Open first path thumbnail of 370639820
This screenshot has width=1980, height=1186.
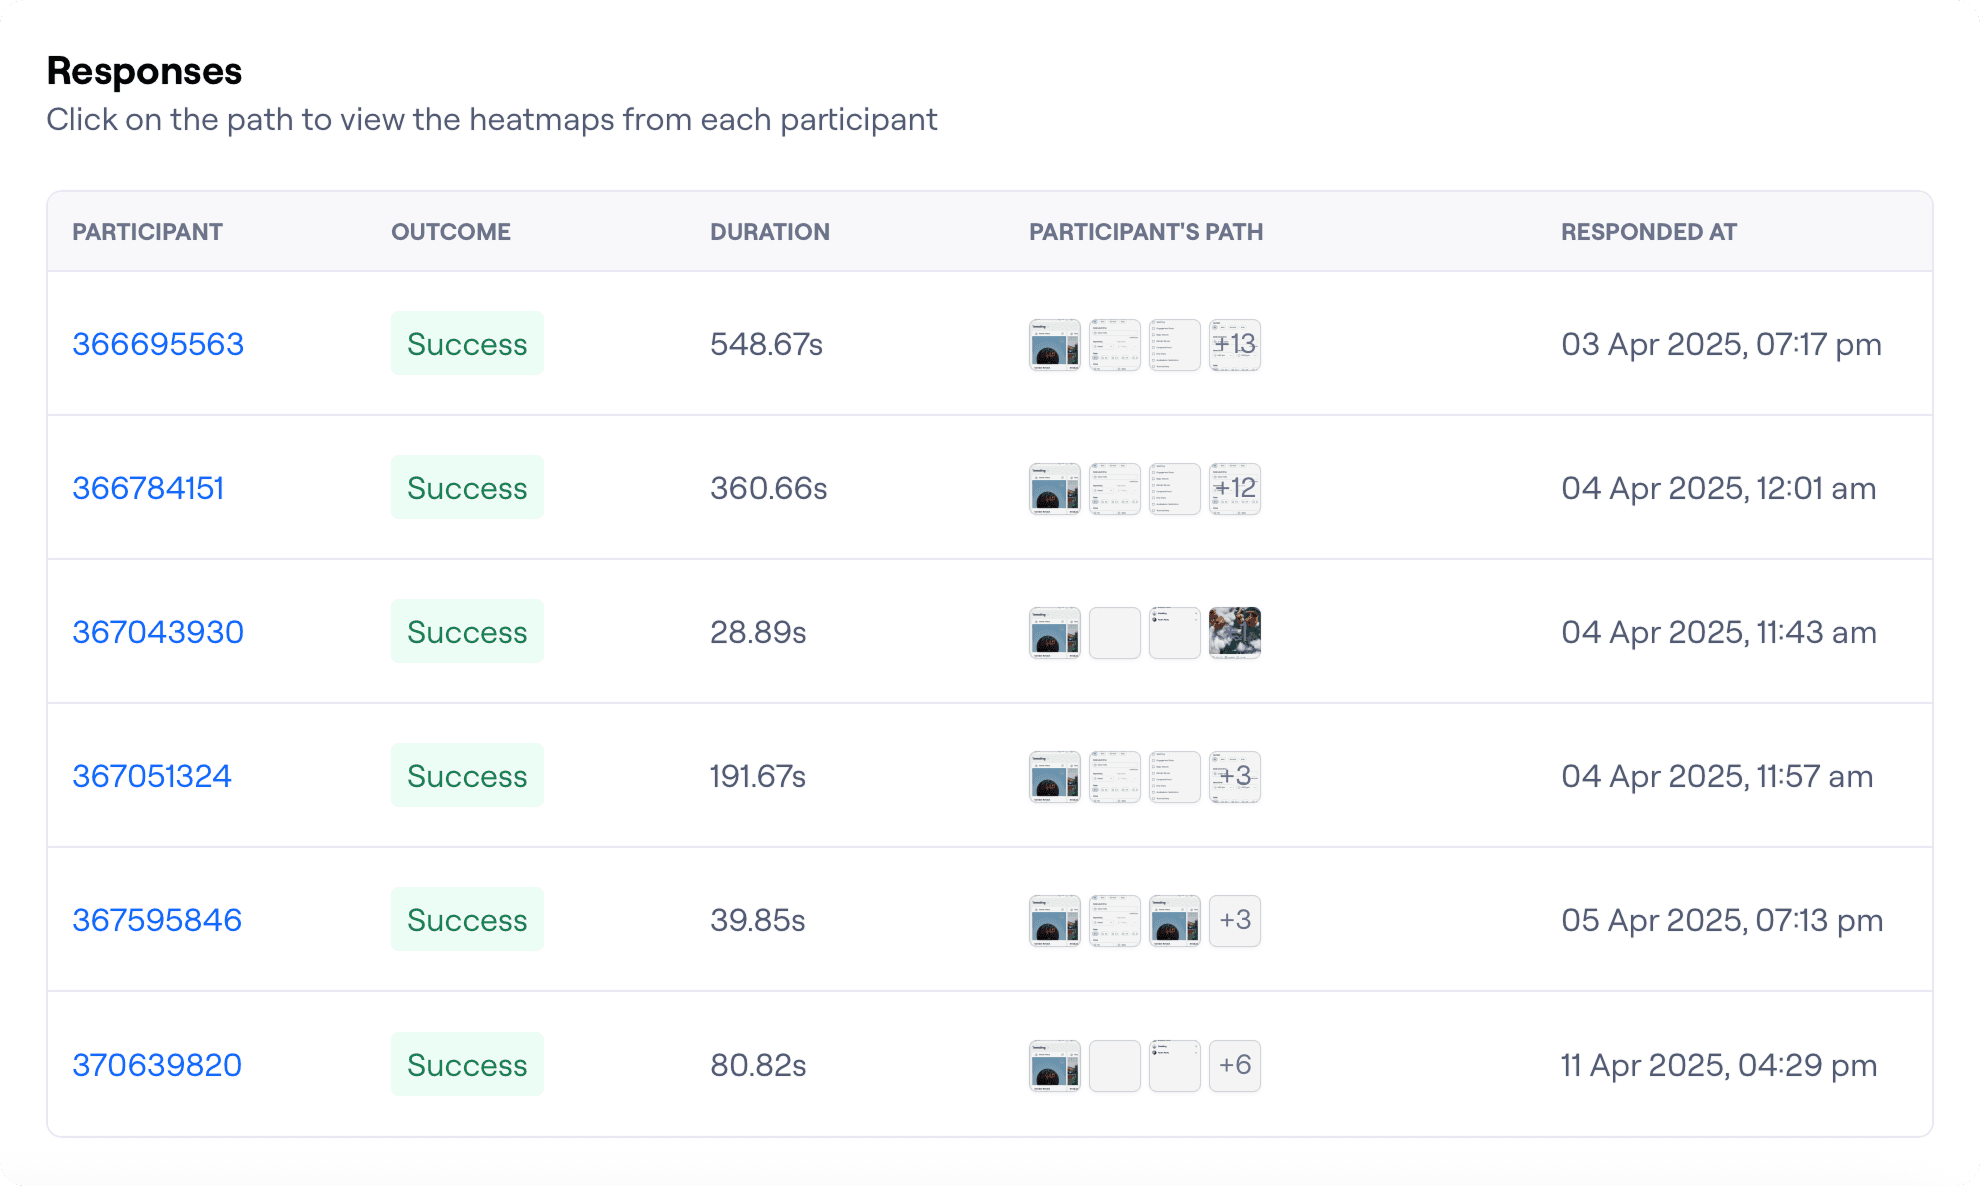click(x=1055, y=1066)
